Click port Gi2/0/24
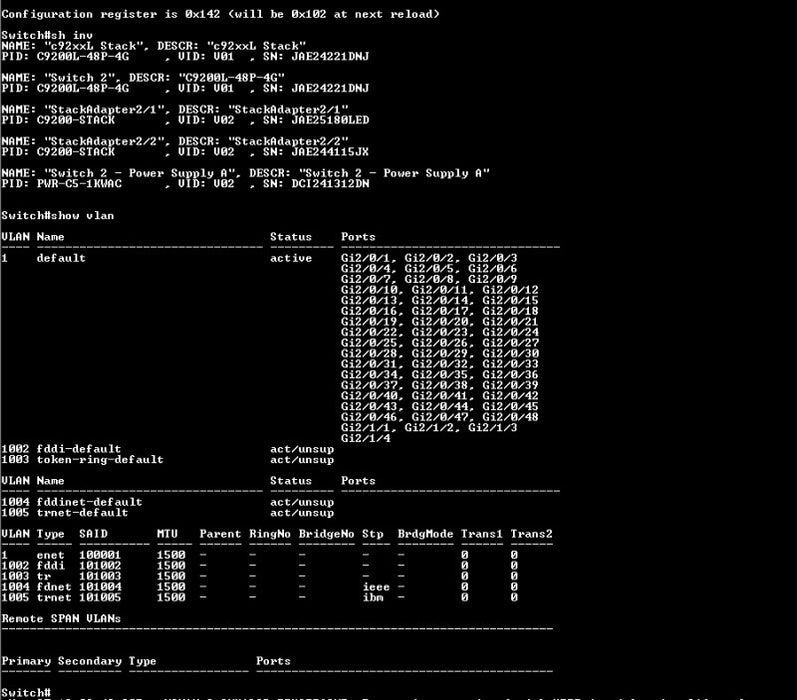797x700 pixels. [x=510, y=332]
